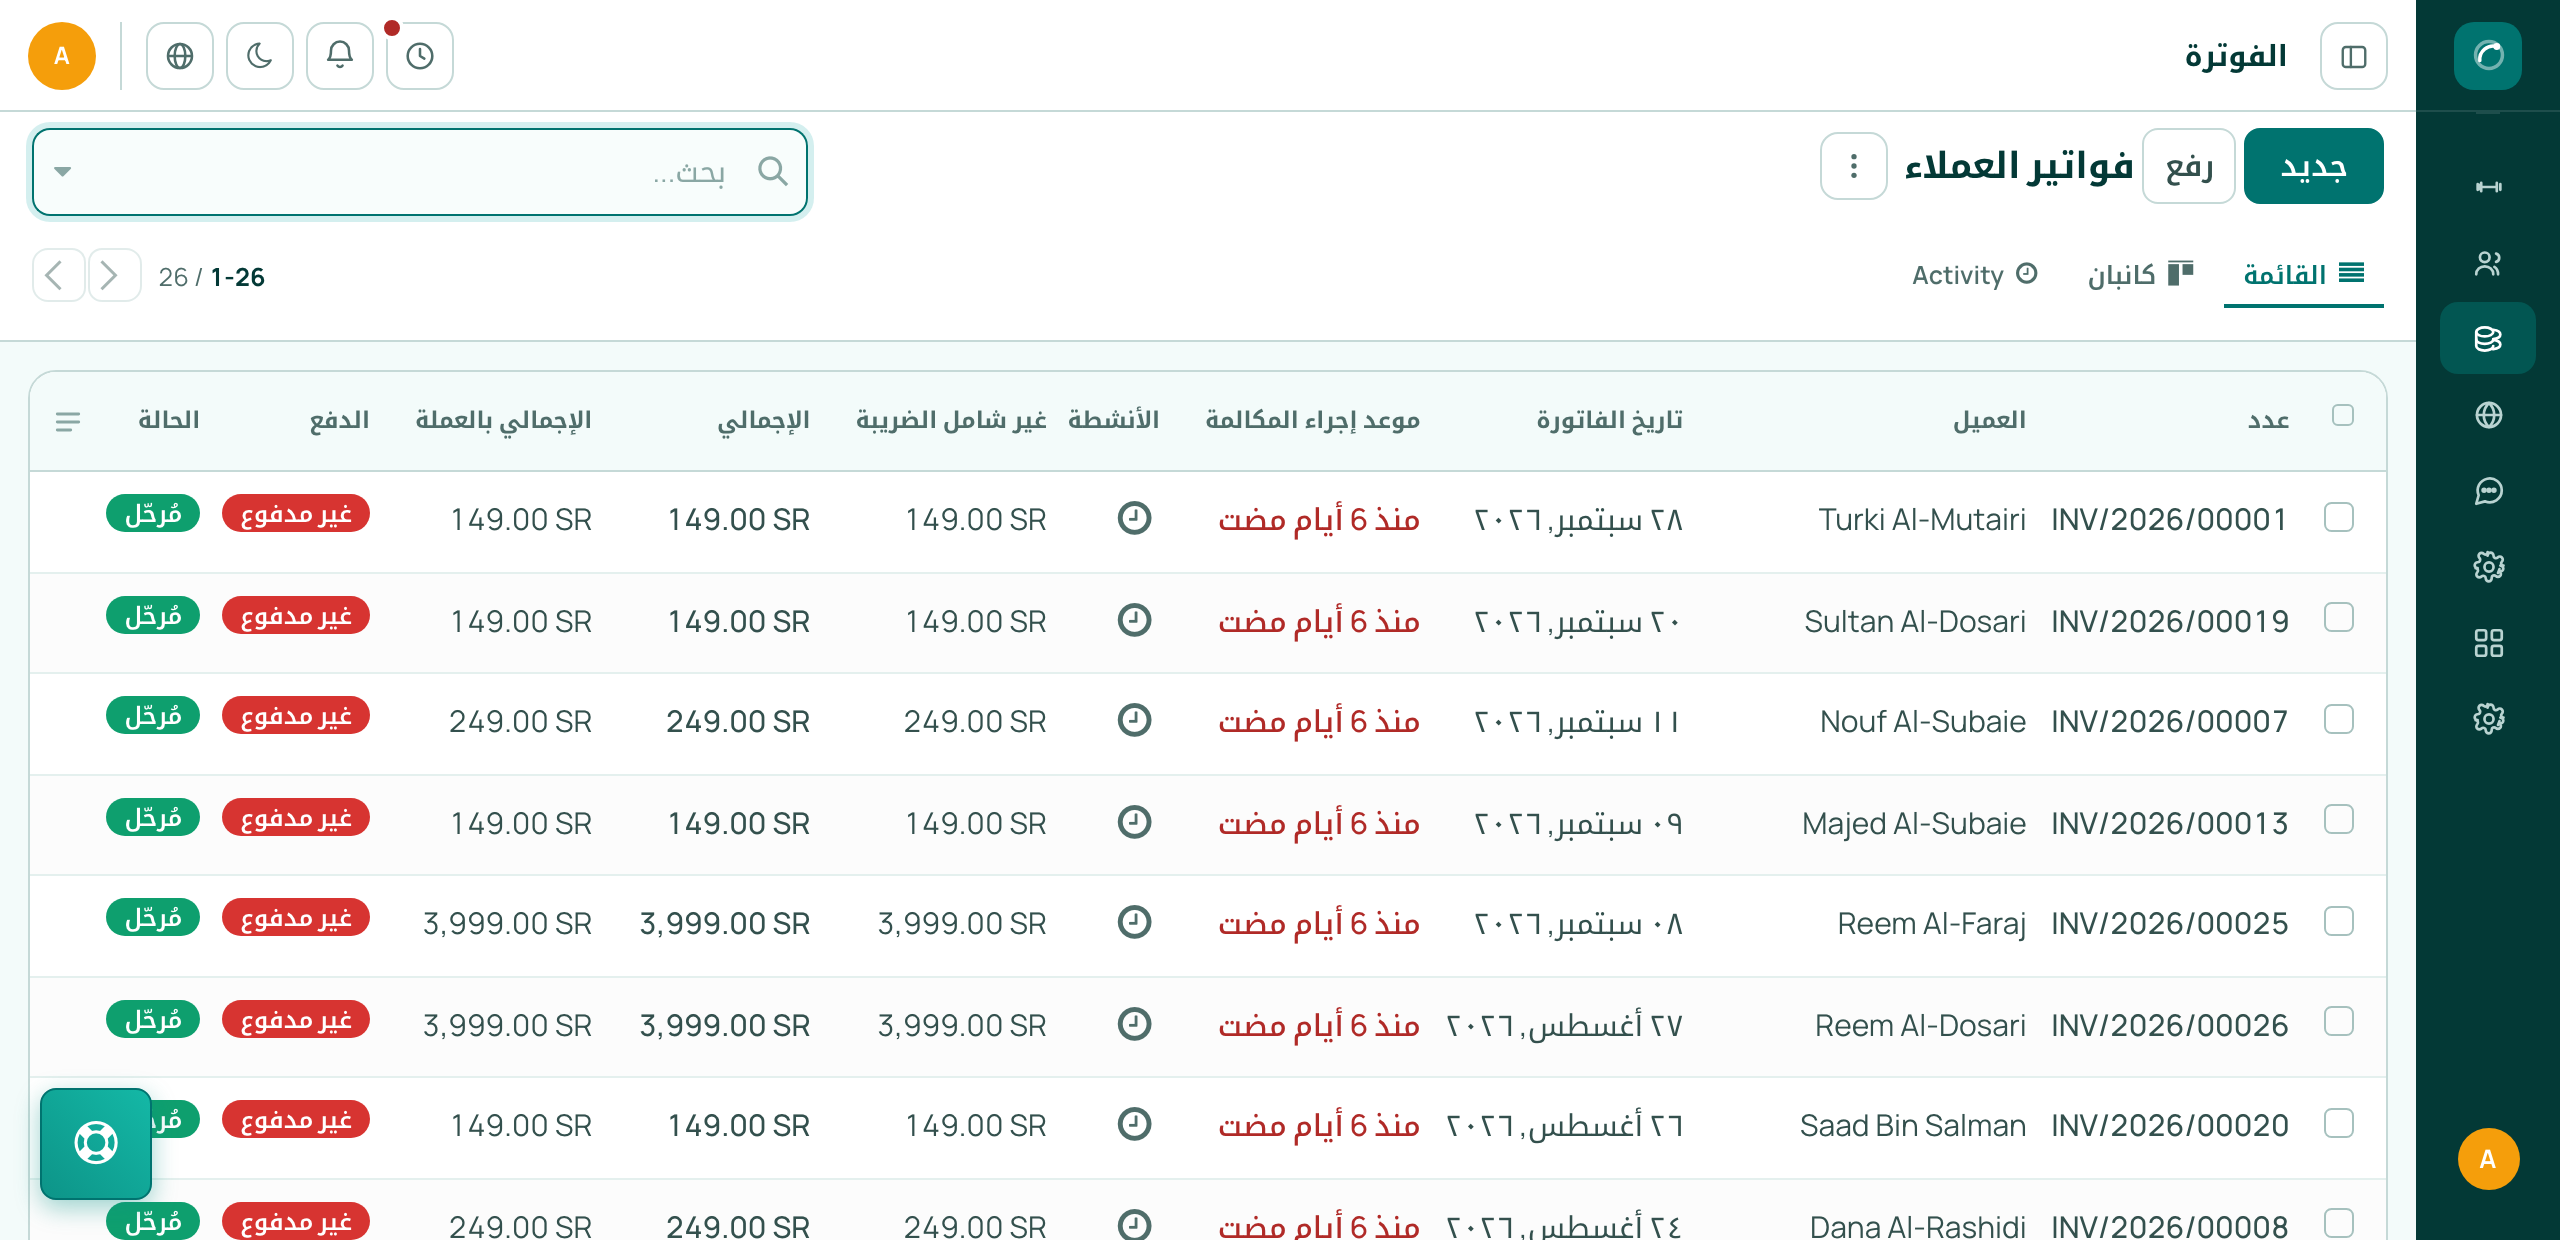Click the activity clock for INV/2026/00001
This screenshot has width=2560, height=1240.
[1134, 518]
